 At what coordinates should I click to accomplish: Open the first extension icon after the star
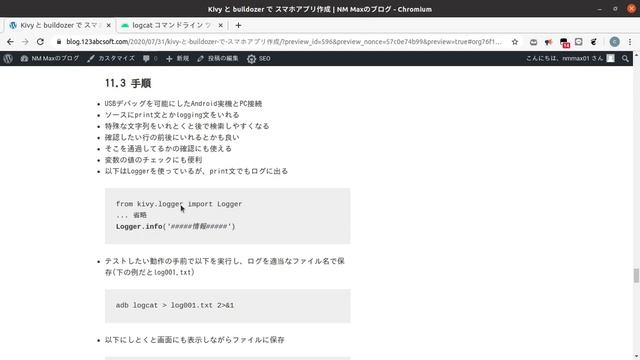533,42
